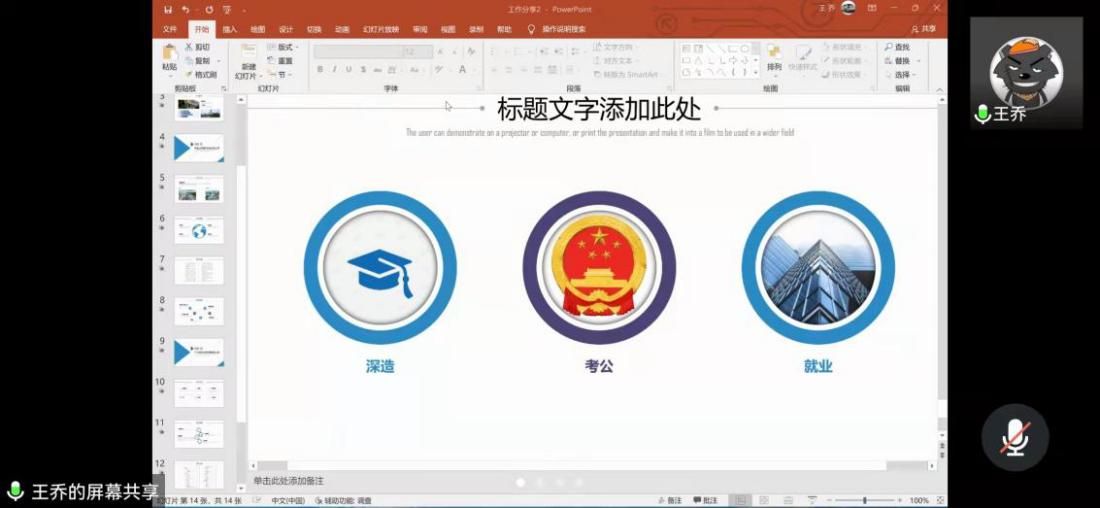
Task: Switch to 动画 ribbon tab
Action: point(342,29)
